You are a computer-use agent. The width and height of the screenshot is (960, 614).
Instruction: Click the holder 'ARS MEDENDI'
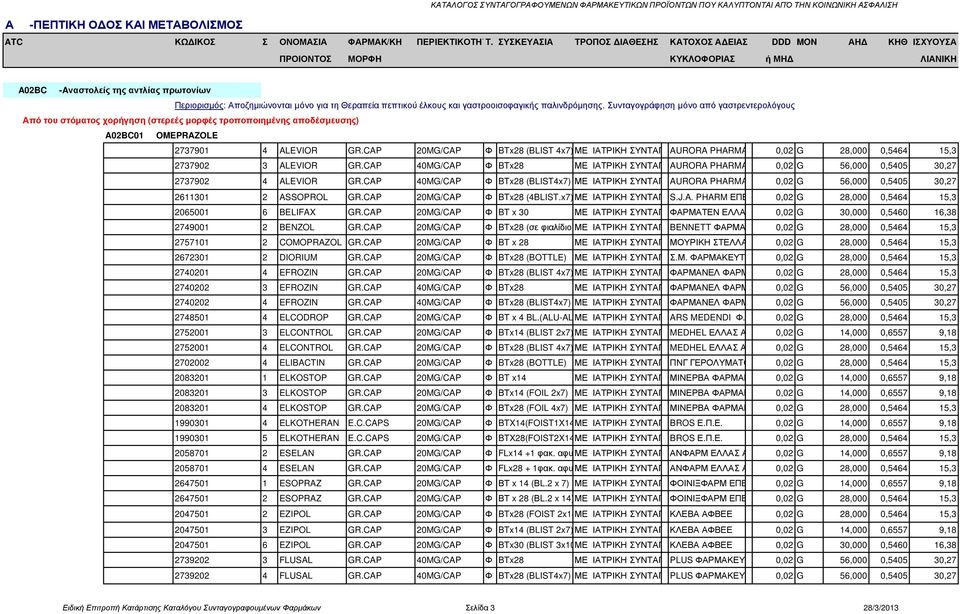[707, 318]
